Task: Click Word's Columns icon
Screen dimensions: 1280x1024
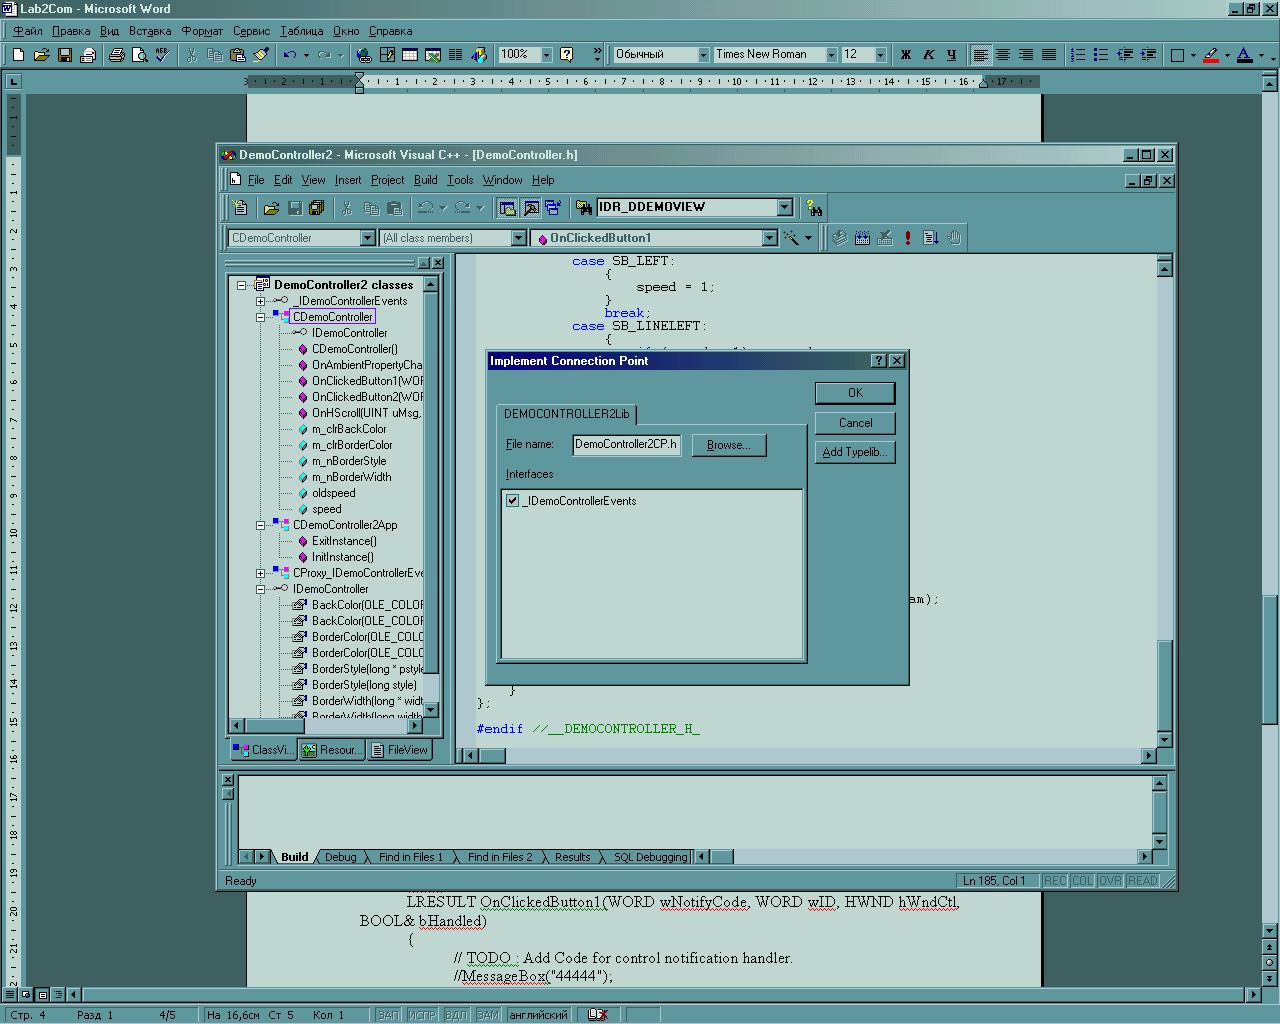Action: [x=456, y=55]
